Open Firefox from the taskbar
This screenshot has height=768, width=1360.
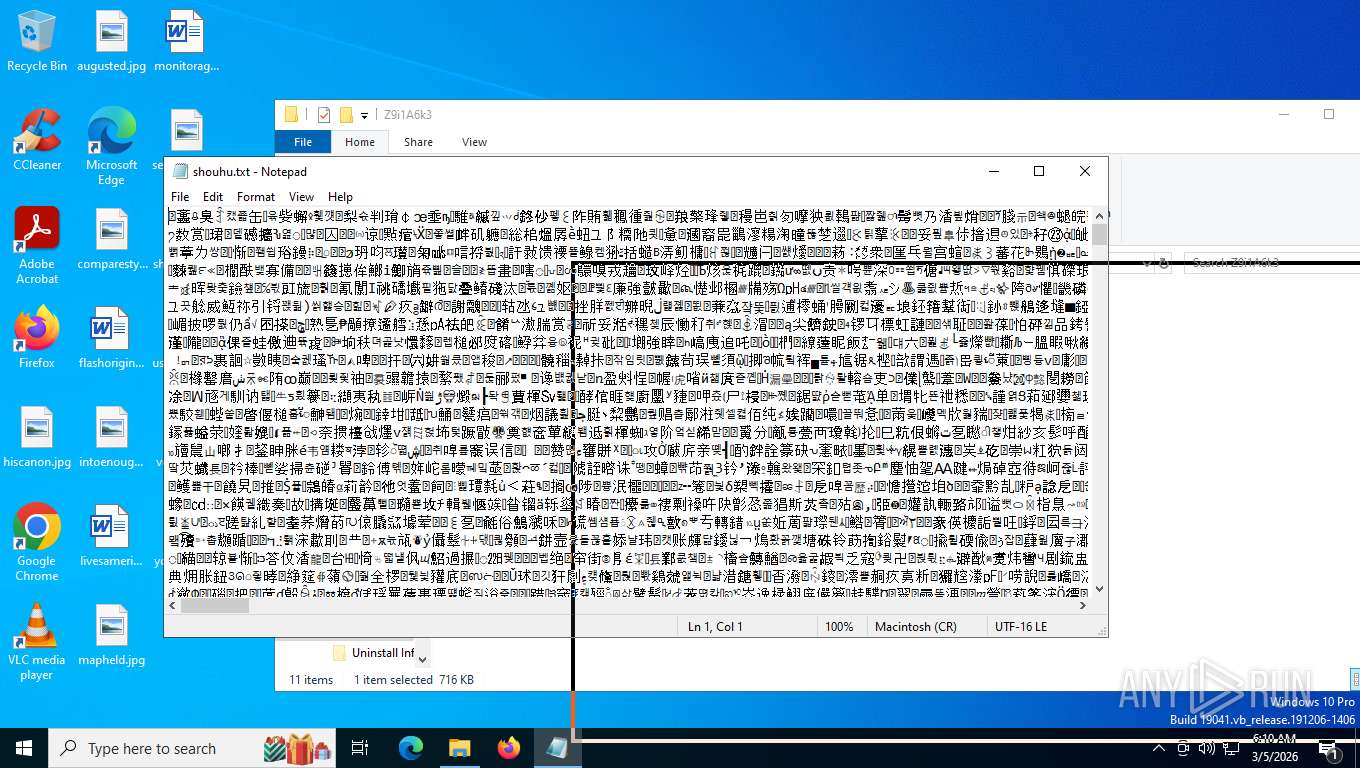[509, 748]
